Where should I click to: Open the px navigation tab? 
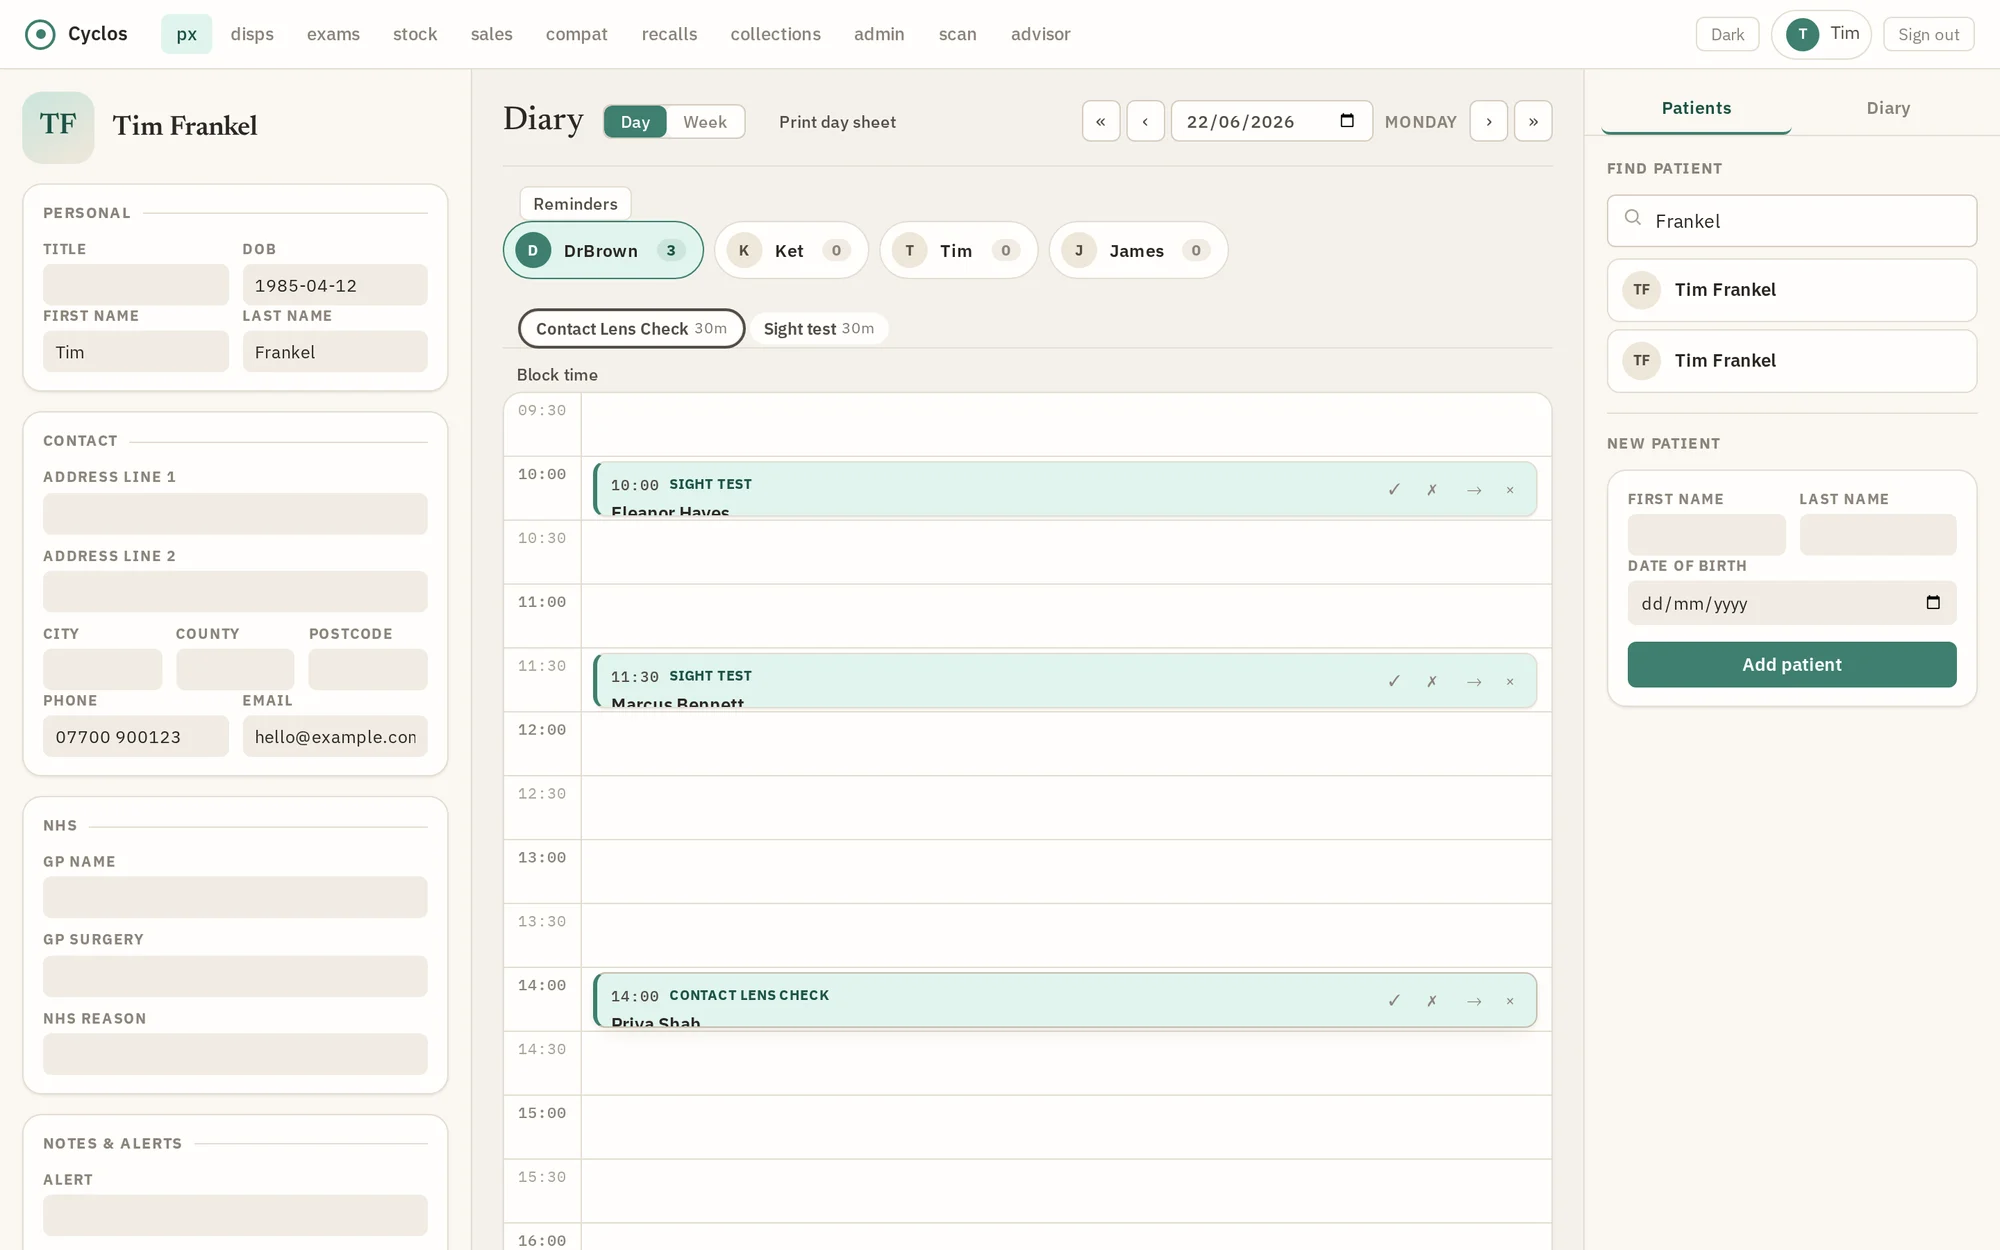point(187,34)
